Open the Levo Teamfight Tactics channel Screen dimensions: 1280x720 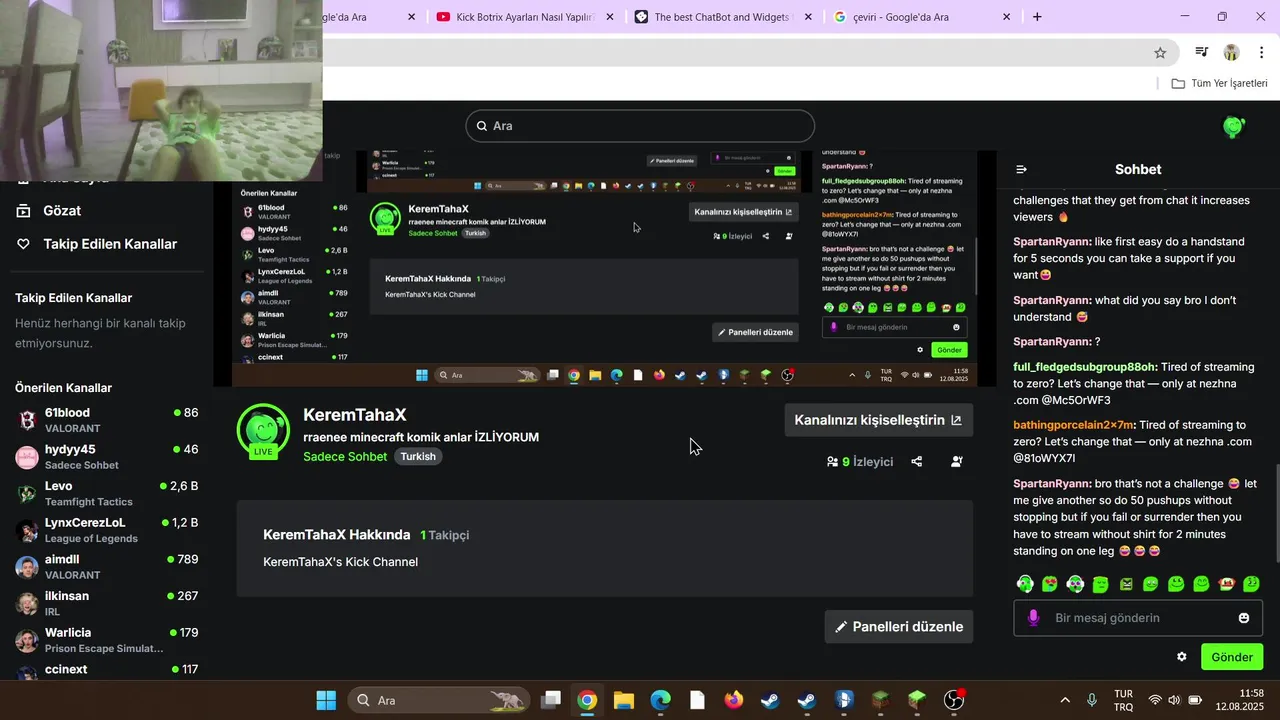[107, 493]
